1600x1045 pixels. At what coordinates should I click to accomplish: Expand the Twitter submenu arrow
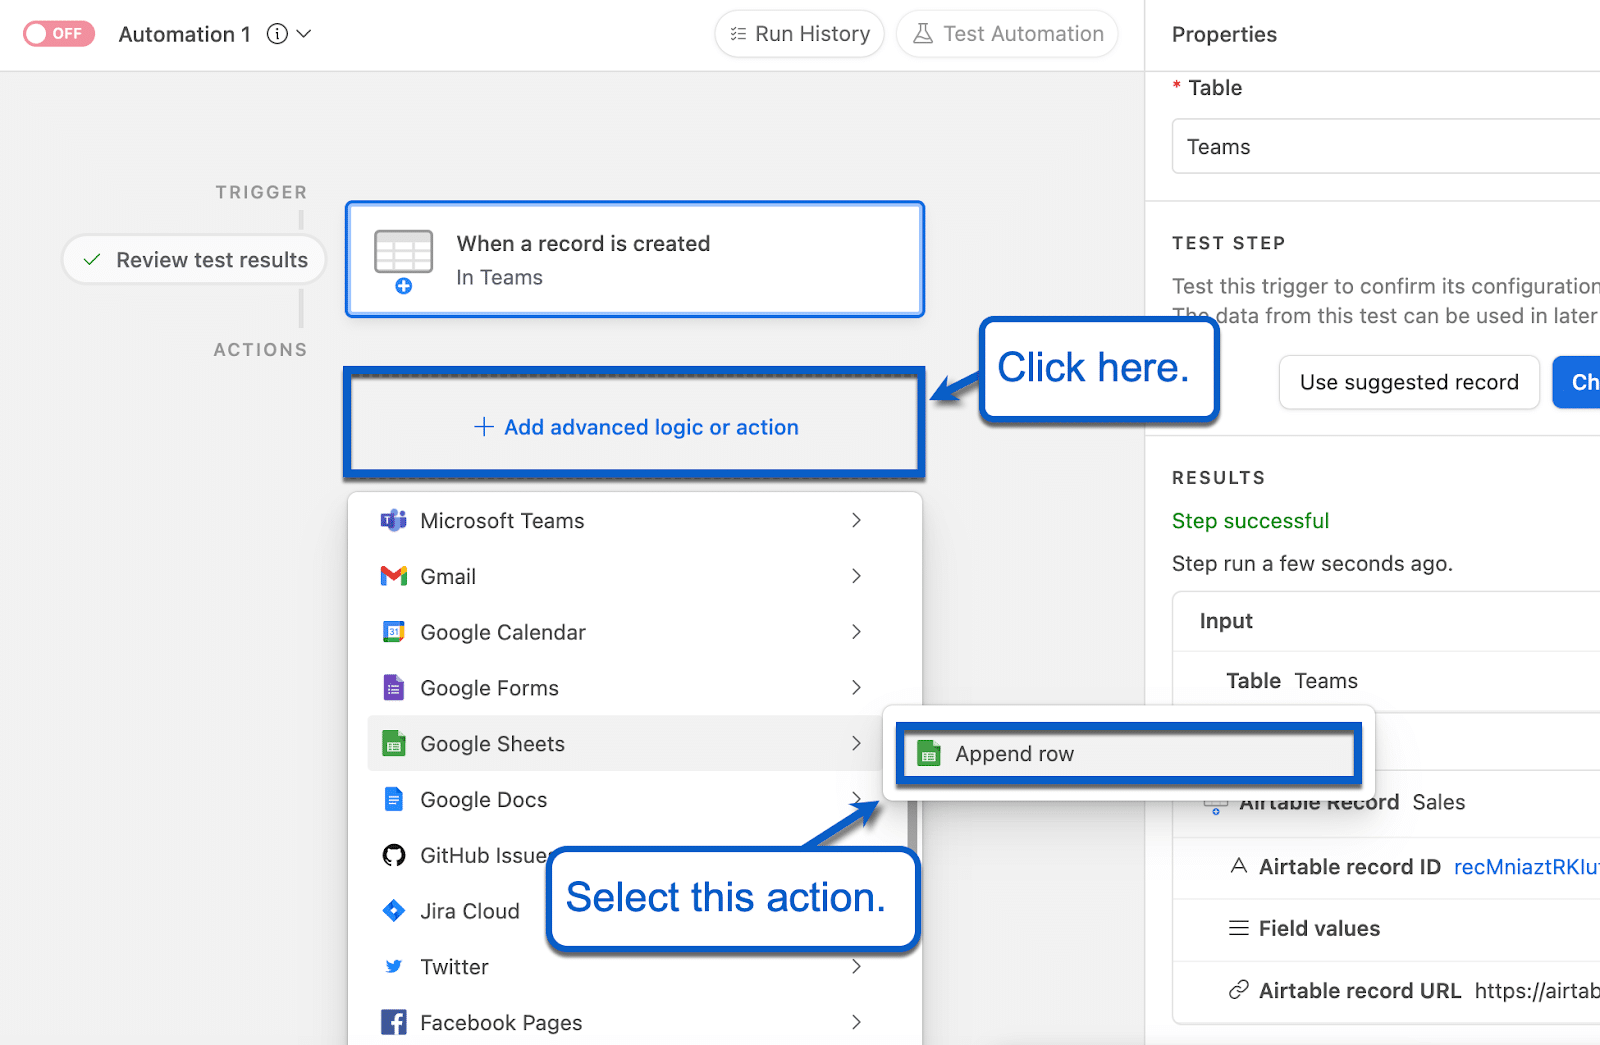[x=856, y=966]
